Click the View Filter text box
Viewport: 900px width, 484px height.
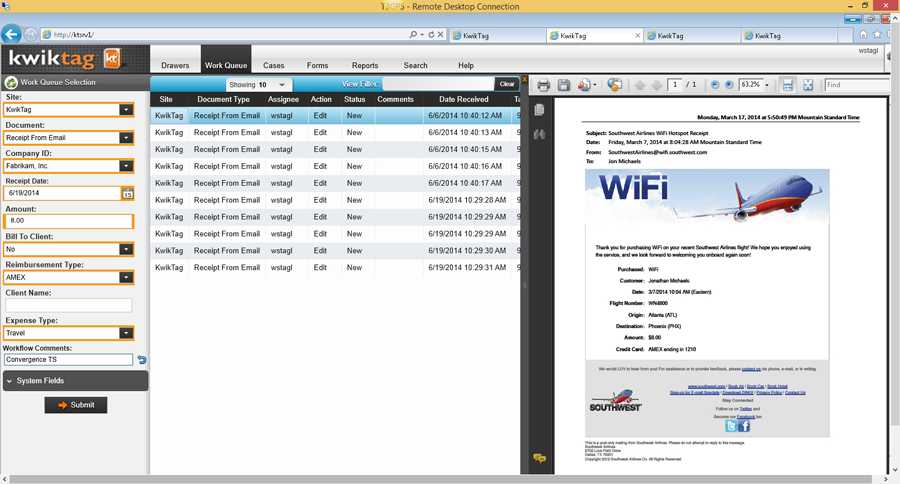(438, 84)
